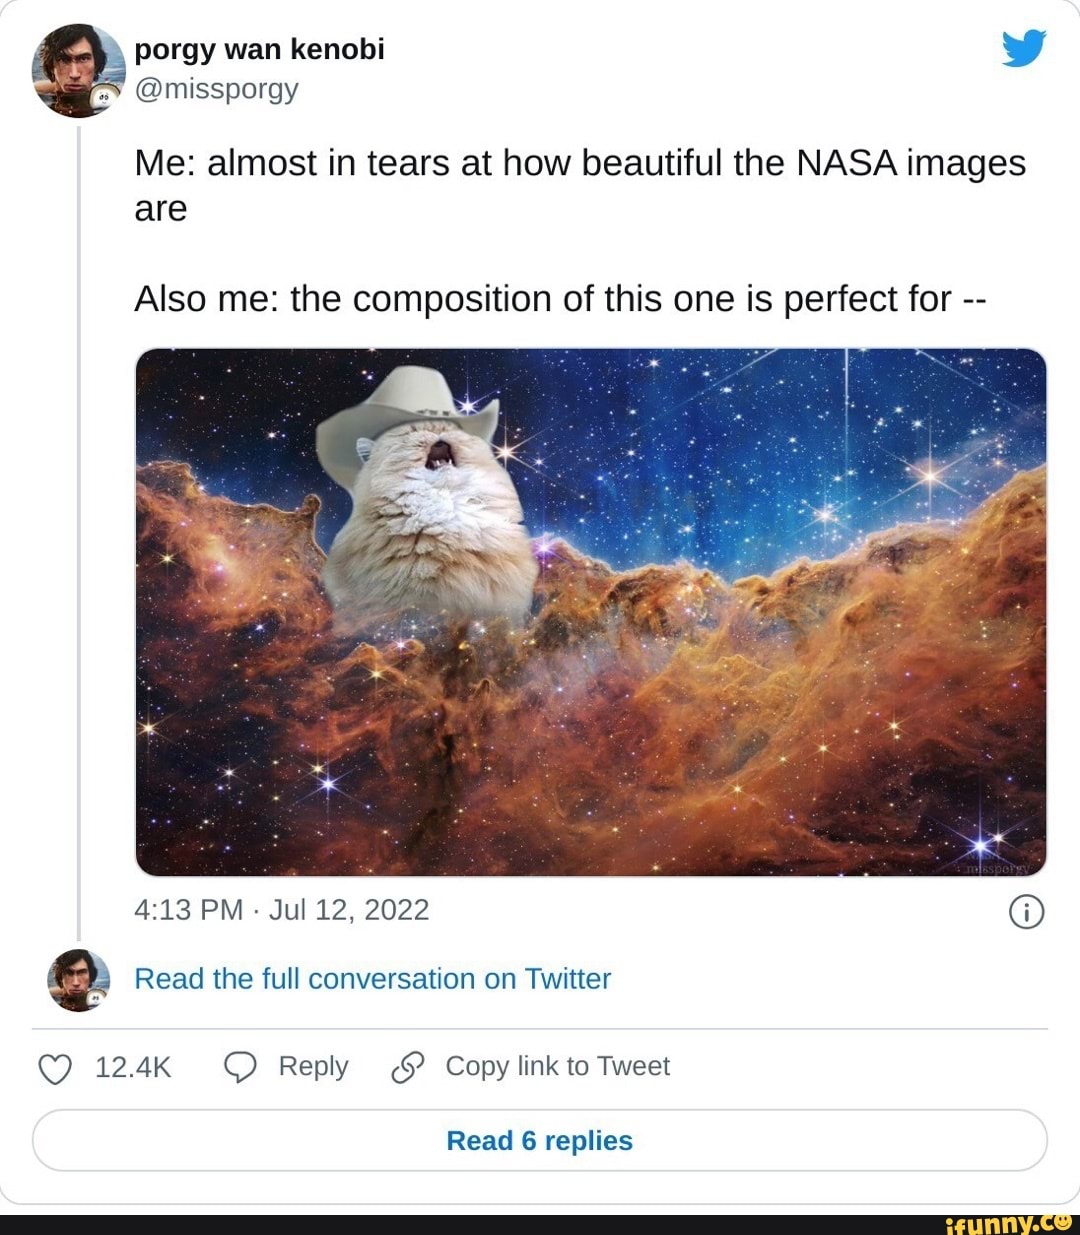Click the Read 6 replies button
Image resolution: width=1080 pixels, height=1235 pixels.
(x=540, y=1140)
